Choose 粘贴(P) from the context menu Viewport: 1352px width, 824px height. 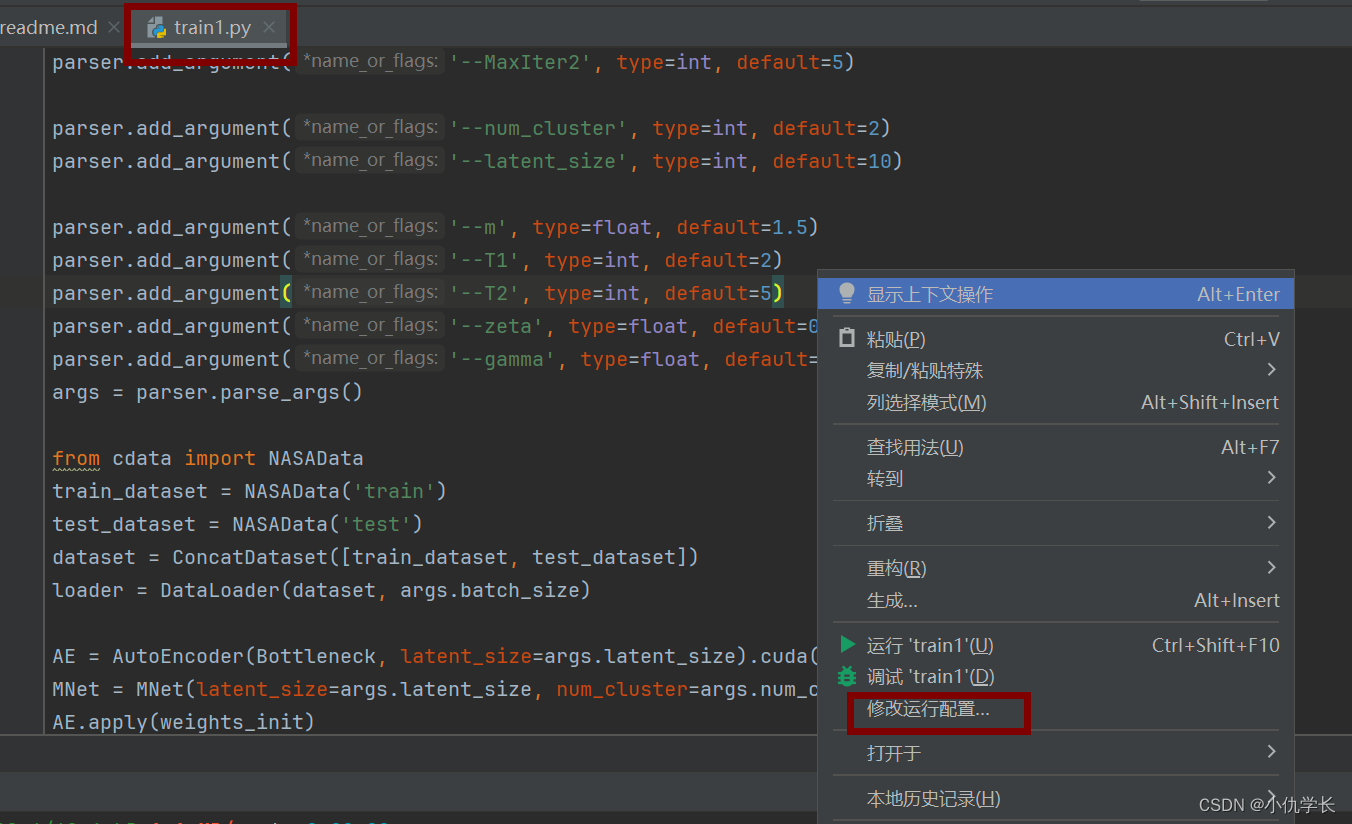[1055, 339]
